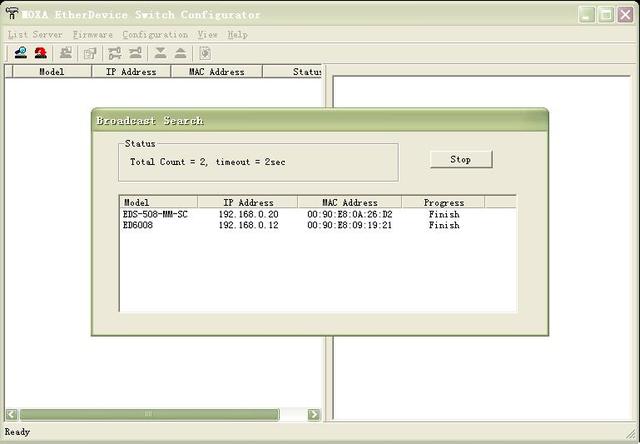Image resolution: width=640 pixels, height=444 pixels.
Task: Click IP Address header in Broadcast Search results
Action: [248, 202]
